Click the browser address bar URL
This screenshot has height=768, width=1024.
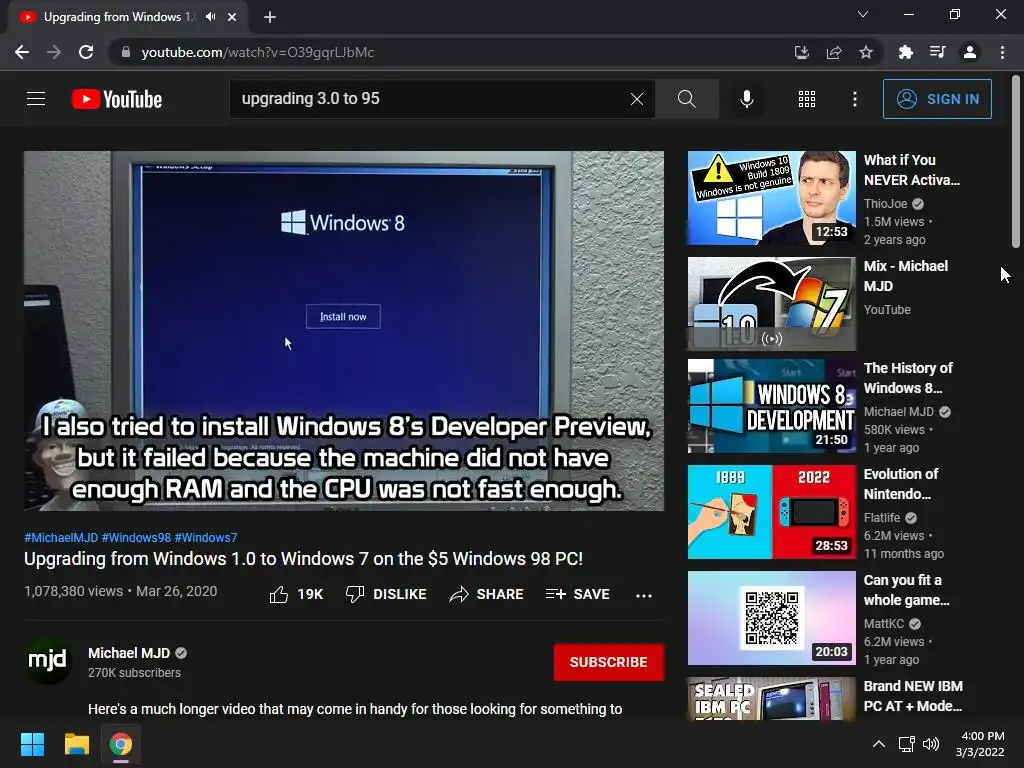[258, 52]
